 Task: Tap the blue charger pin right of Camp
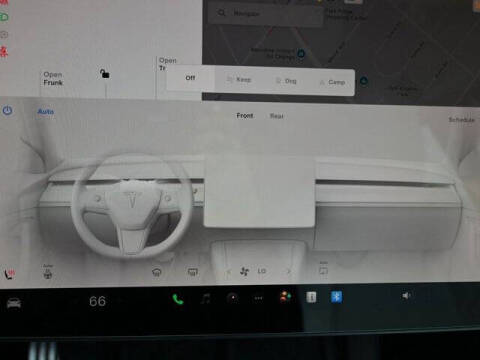(364, 81)
